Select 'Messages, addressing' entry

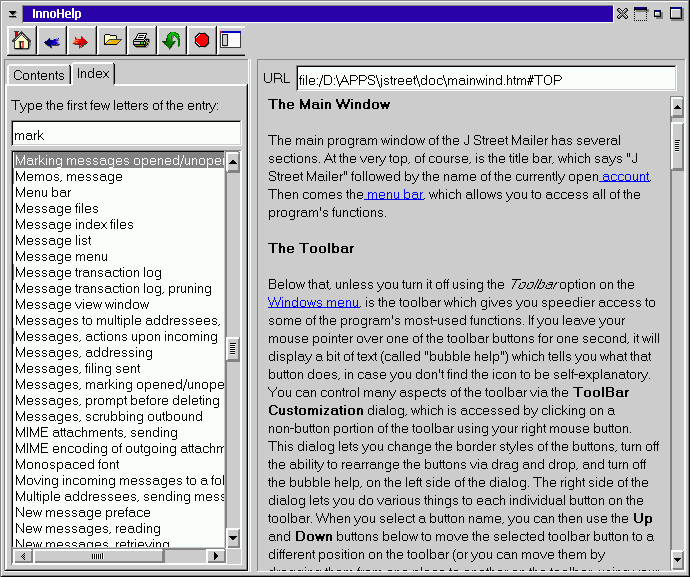[119, 353]
